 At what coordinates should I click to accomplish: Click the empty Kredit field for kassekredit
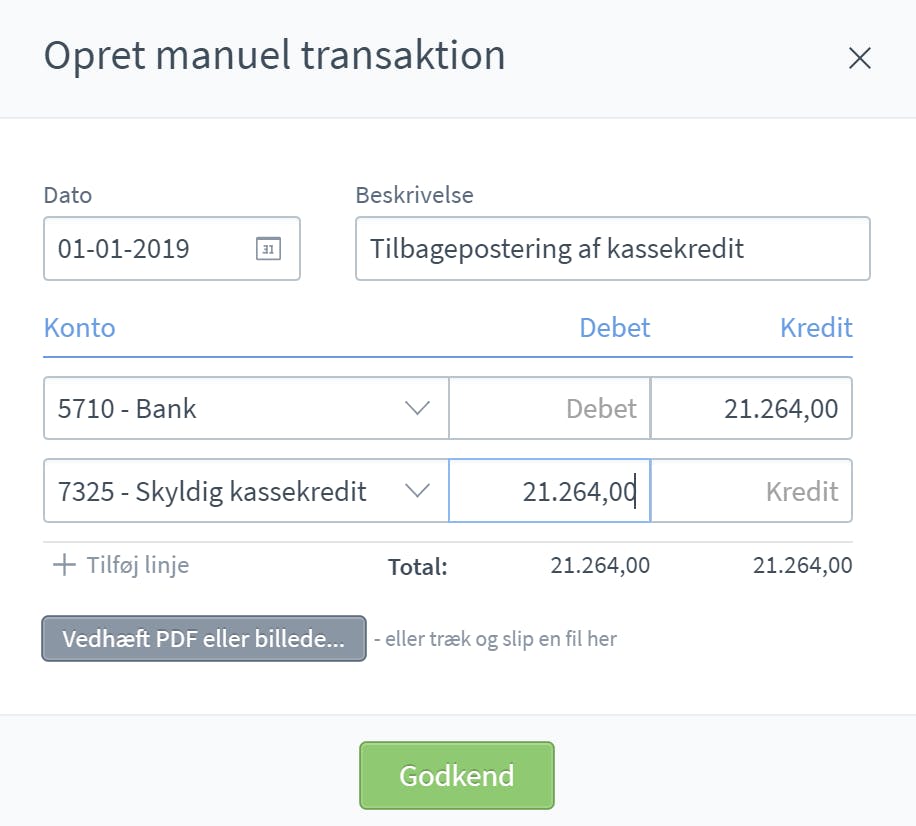point(751,491)
